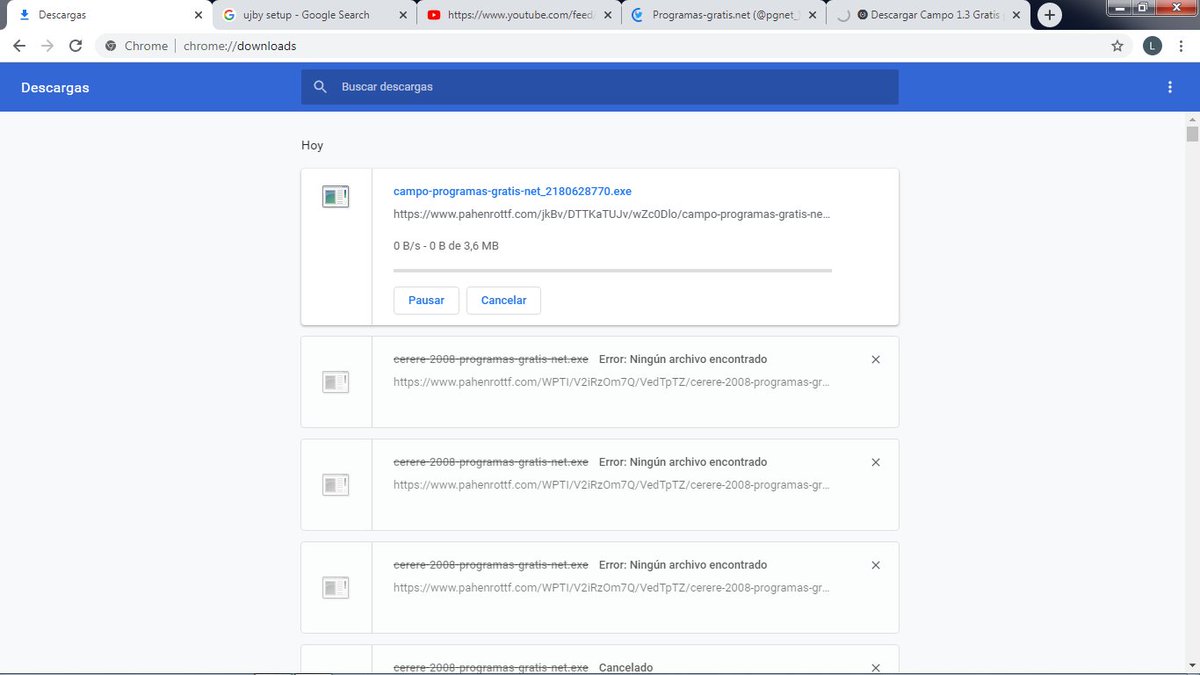The image size is (1200, 675).
Task: Click the URL under second cerere-2008 error entry
Action: pyautogui.click(x=612, y=485)
